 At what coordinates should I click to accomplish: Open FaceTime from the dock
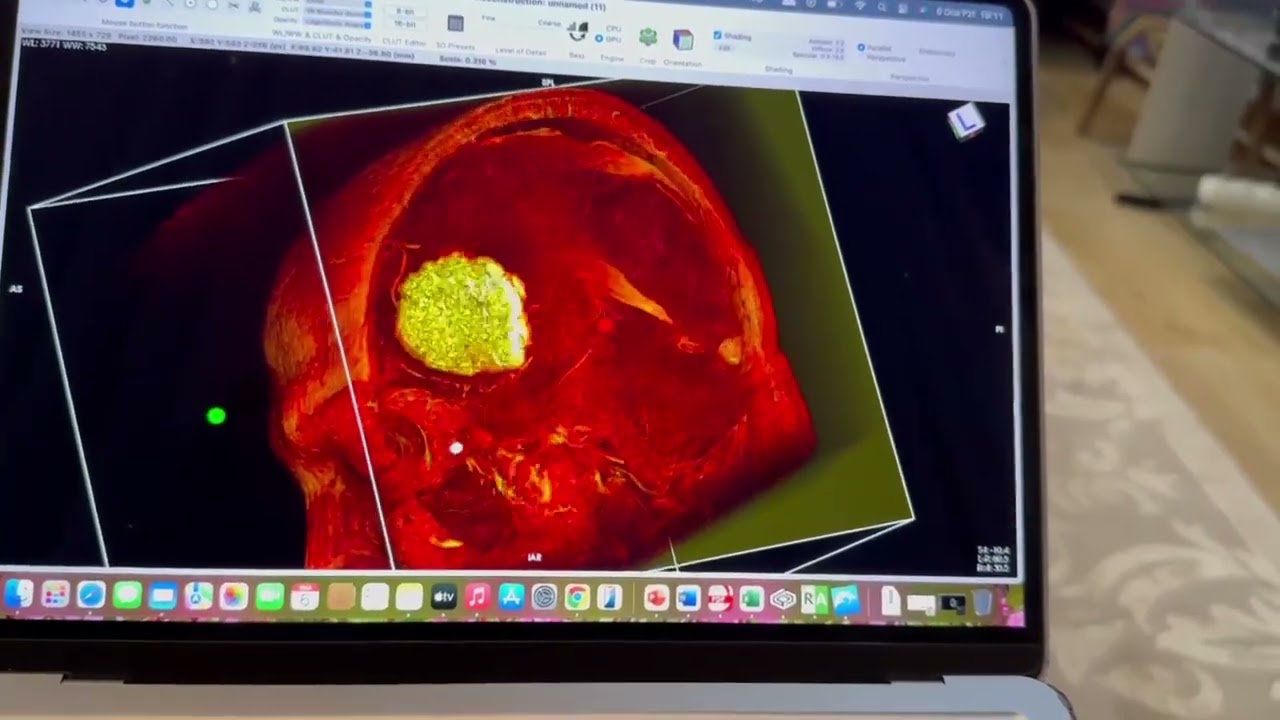[269, 596]
